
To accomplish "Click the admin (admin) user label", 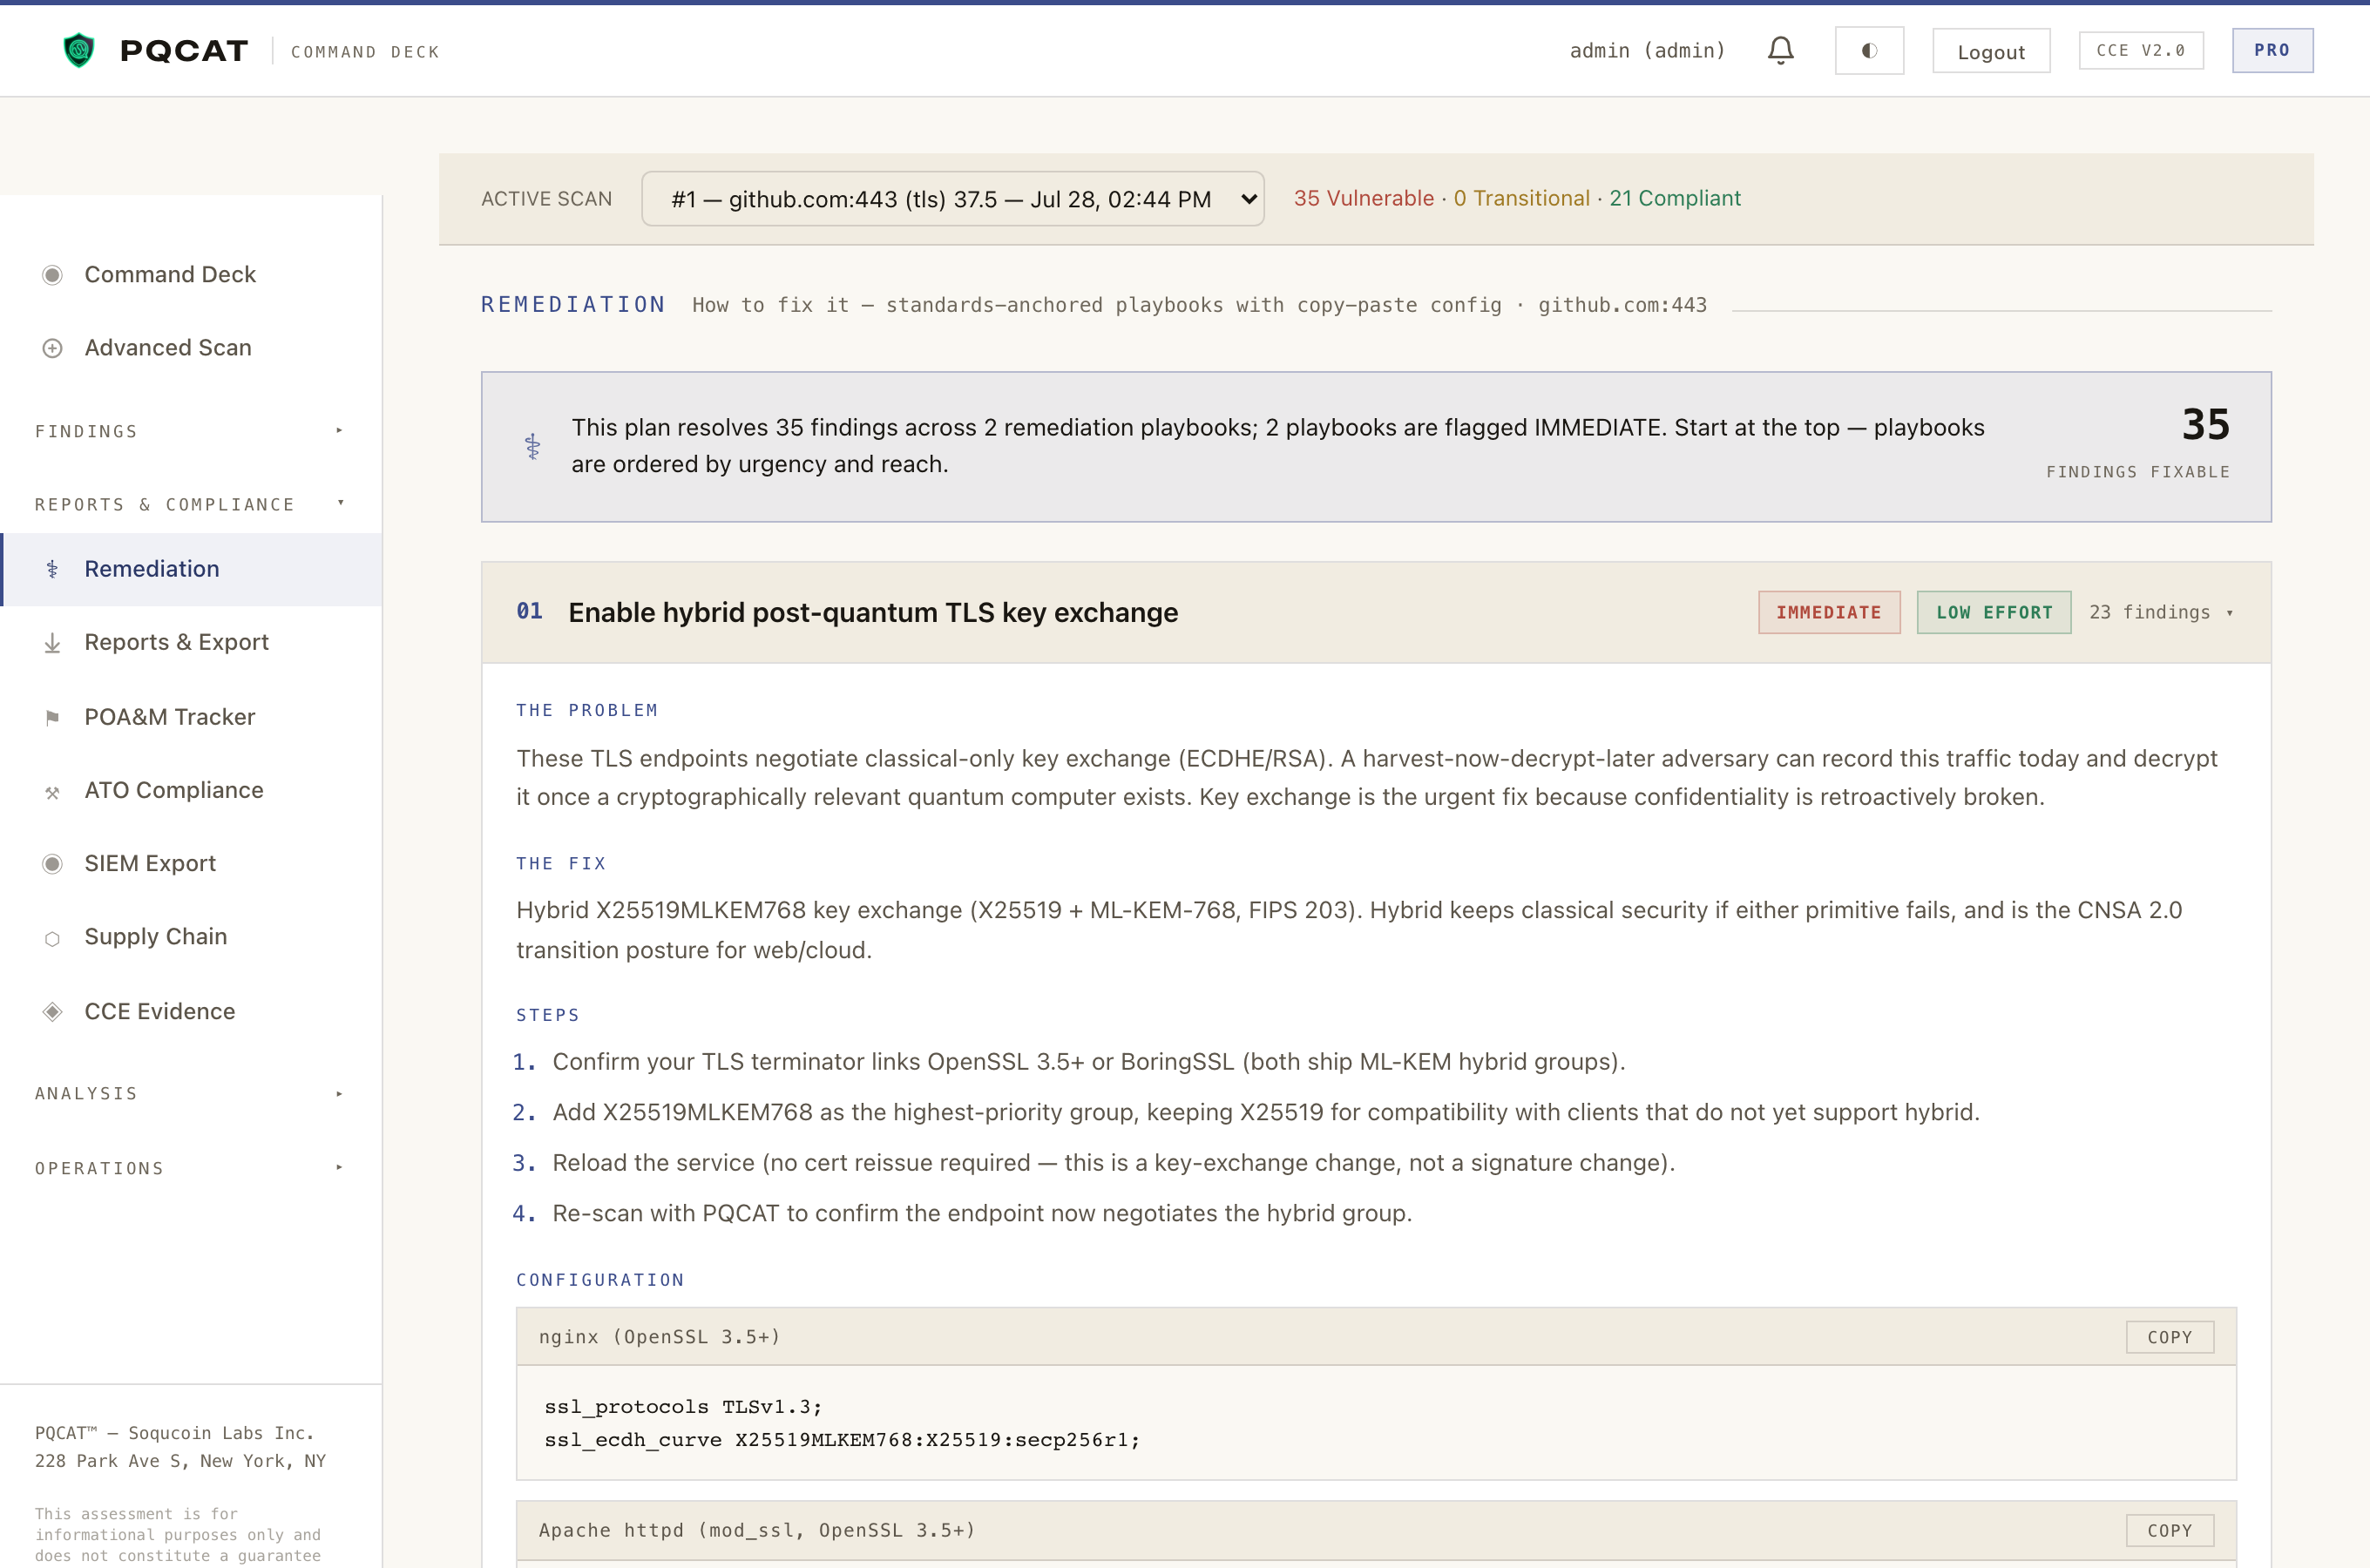I will 1648,50.
